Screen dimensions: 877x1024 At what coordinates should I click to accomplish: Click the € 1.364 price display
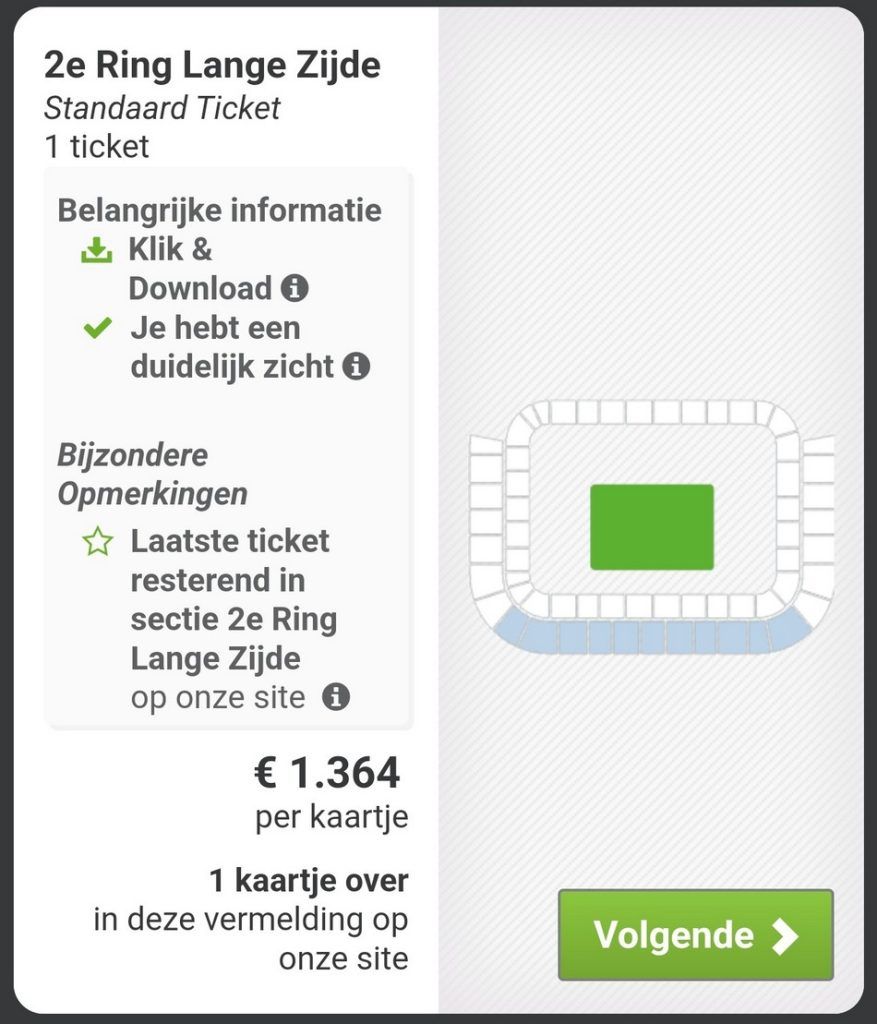click(328, 773)
